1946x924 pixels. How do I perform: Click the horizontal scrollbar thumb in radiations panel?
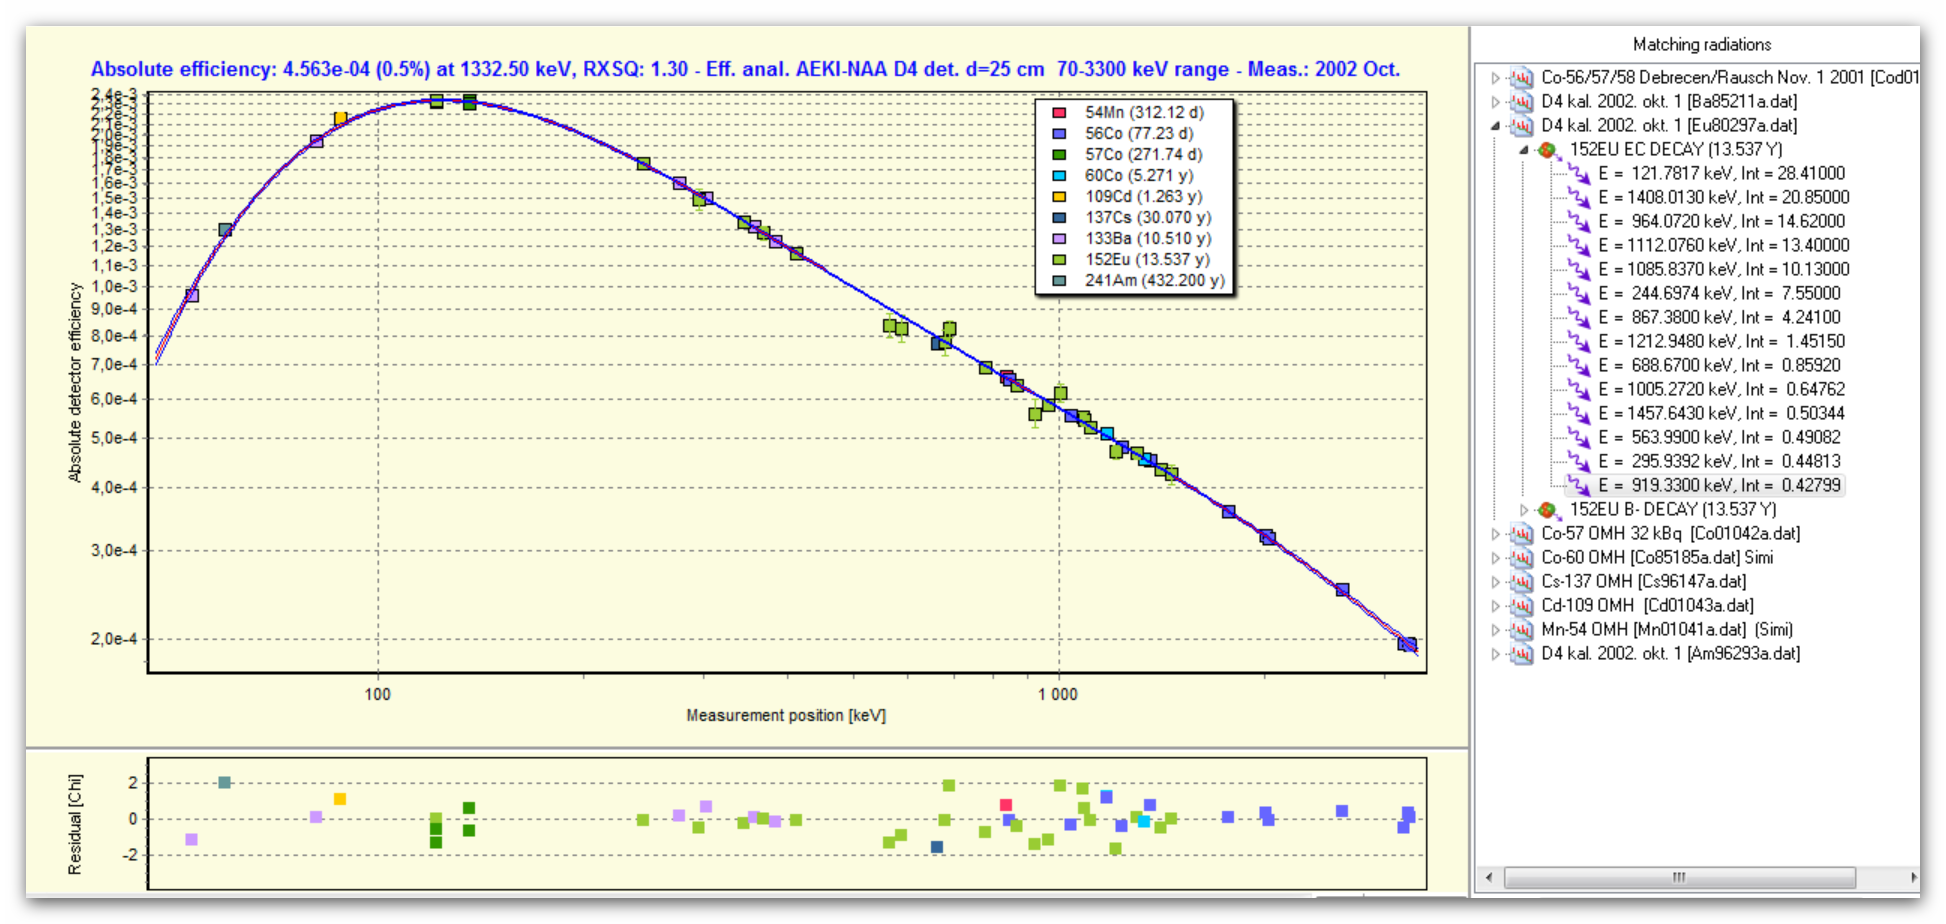click(x=1680, y=877)
